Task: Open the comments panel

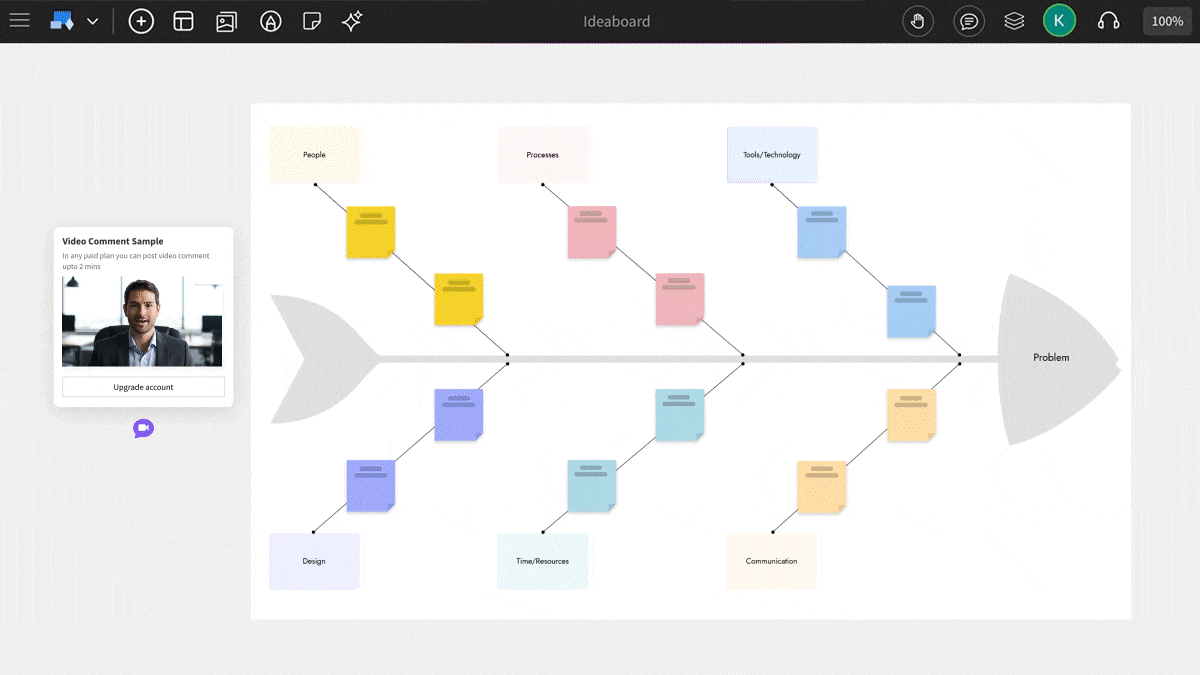Action: [x=968, y=20]
